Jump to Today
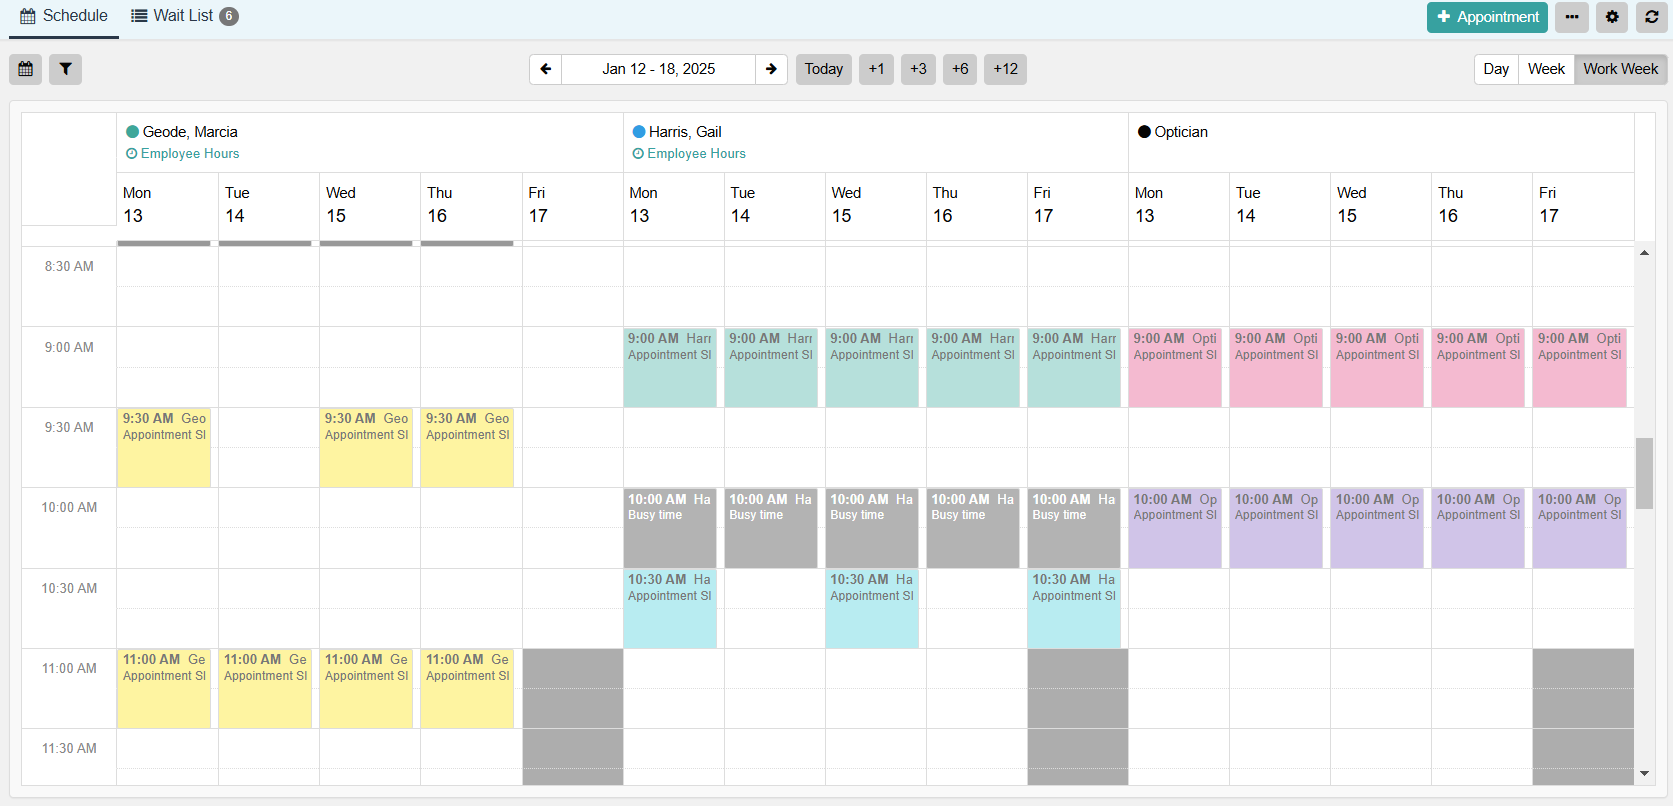The height and width of the screenshot is (806, 1673). pos(823,69)
